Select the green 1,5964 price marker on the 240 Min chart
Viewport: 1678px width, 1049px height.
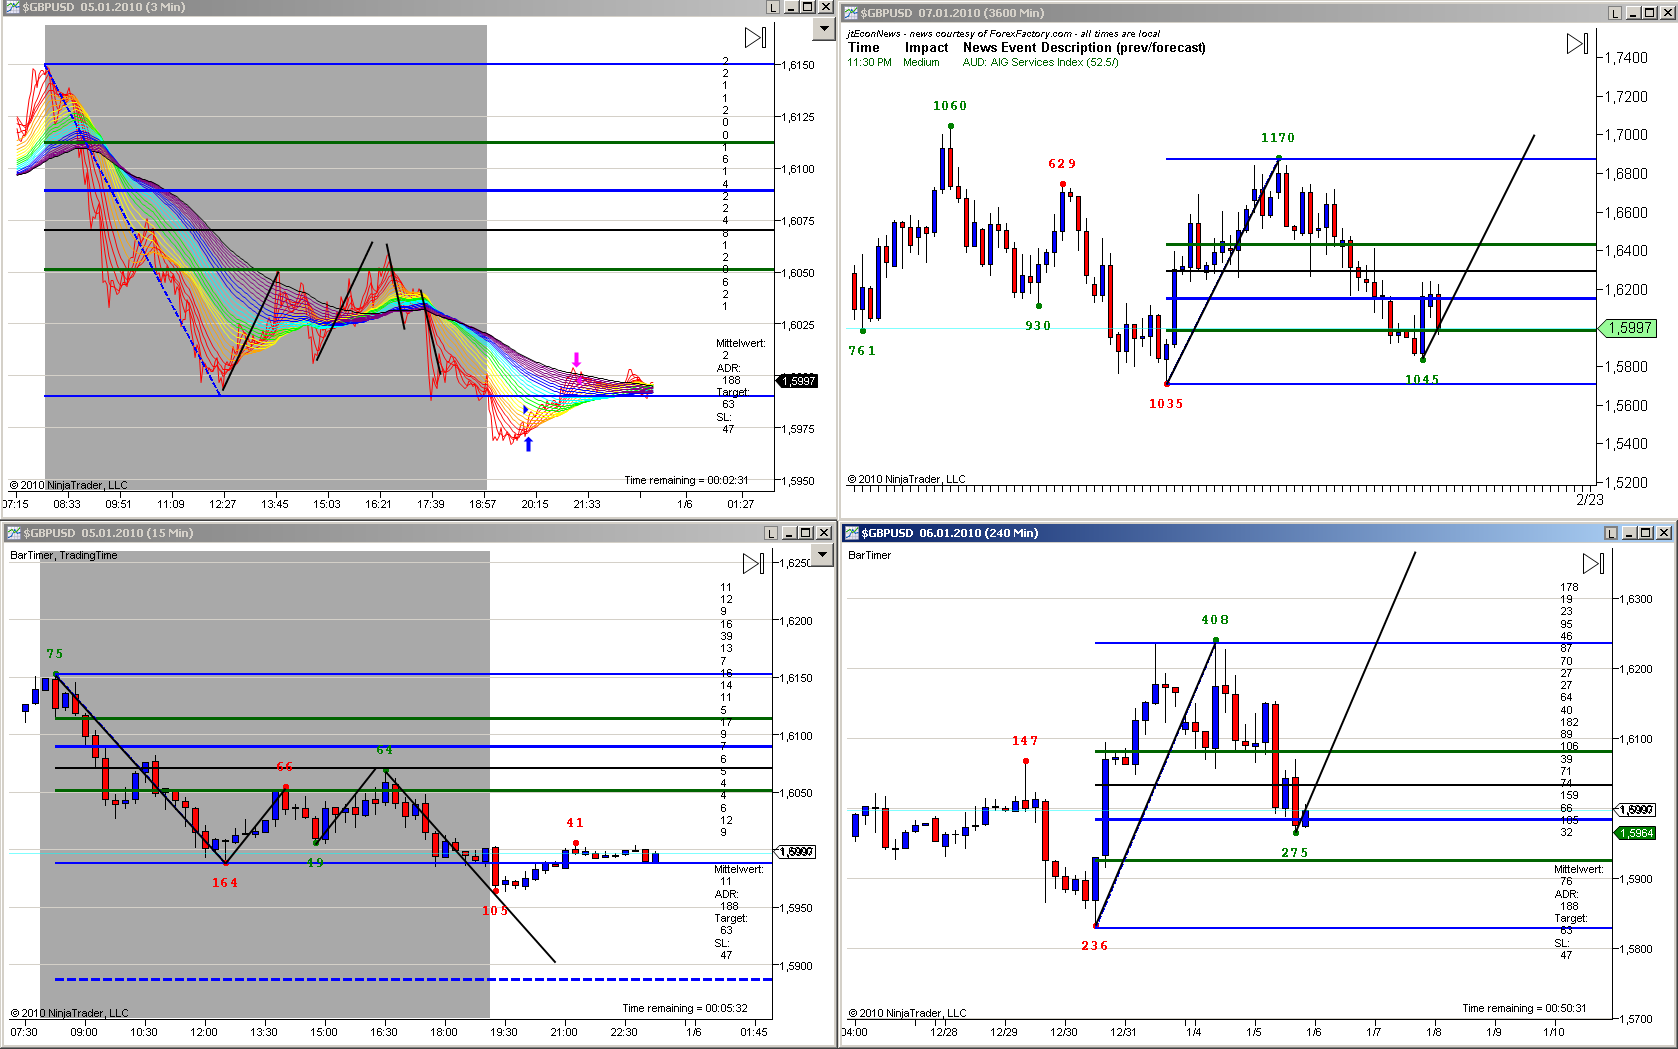(x=1636, y=833)
